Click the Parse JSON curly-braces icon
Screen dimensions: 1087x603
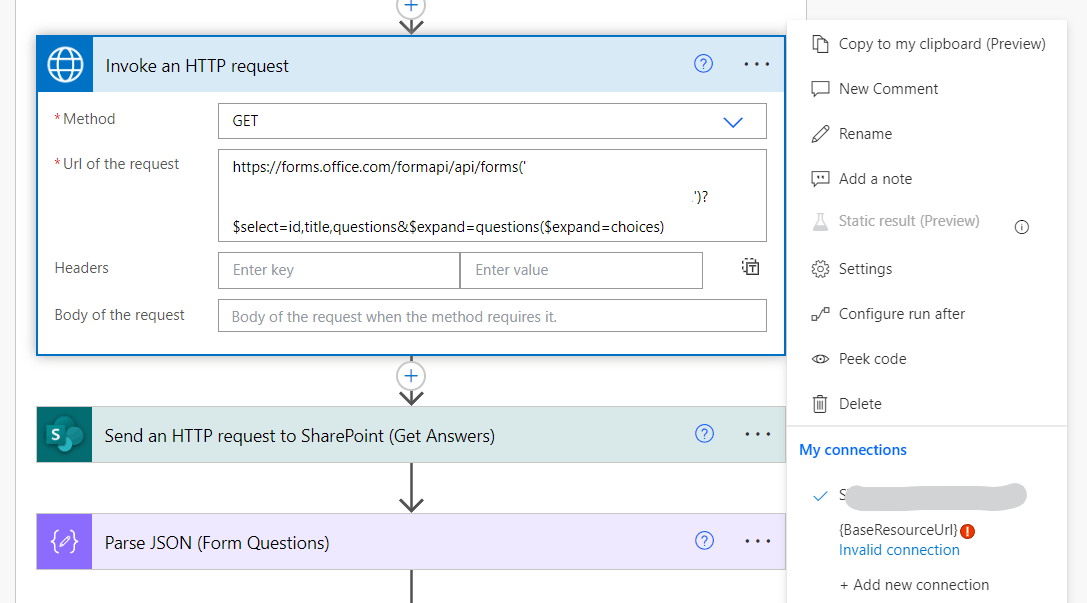click(x=65, y=542)
